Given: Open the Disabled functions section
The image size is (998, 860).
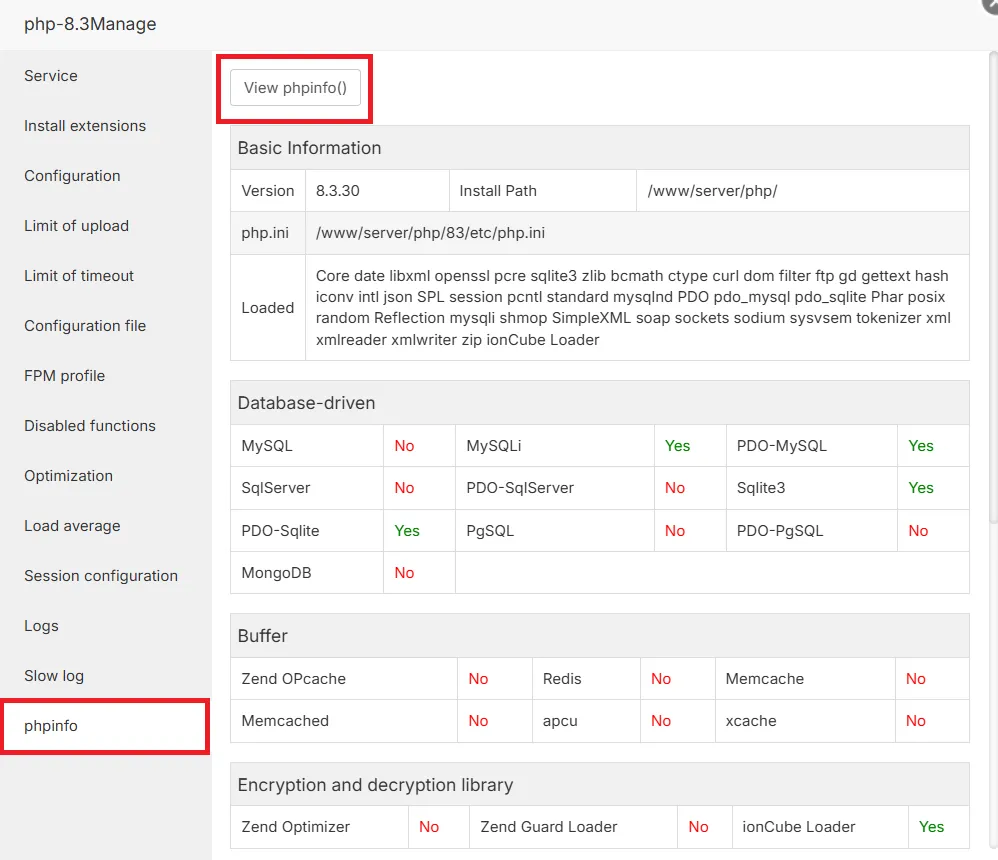Looking at the screenshot, I should click(89, 426).
